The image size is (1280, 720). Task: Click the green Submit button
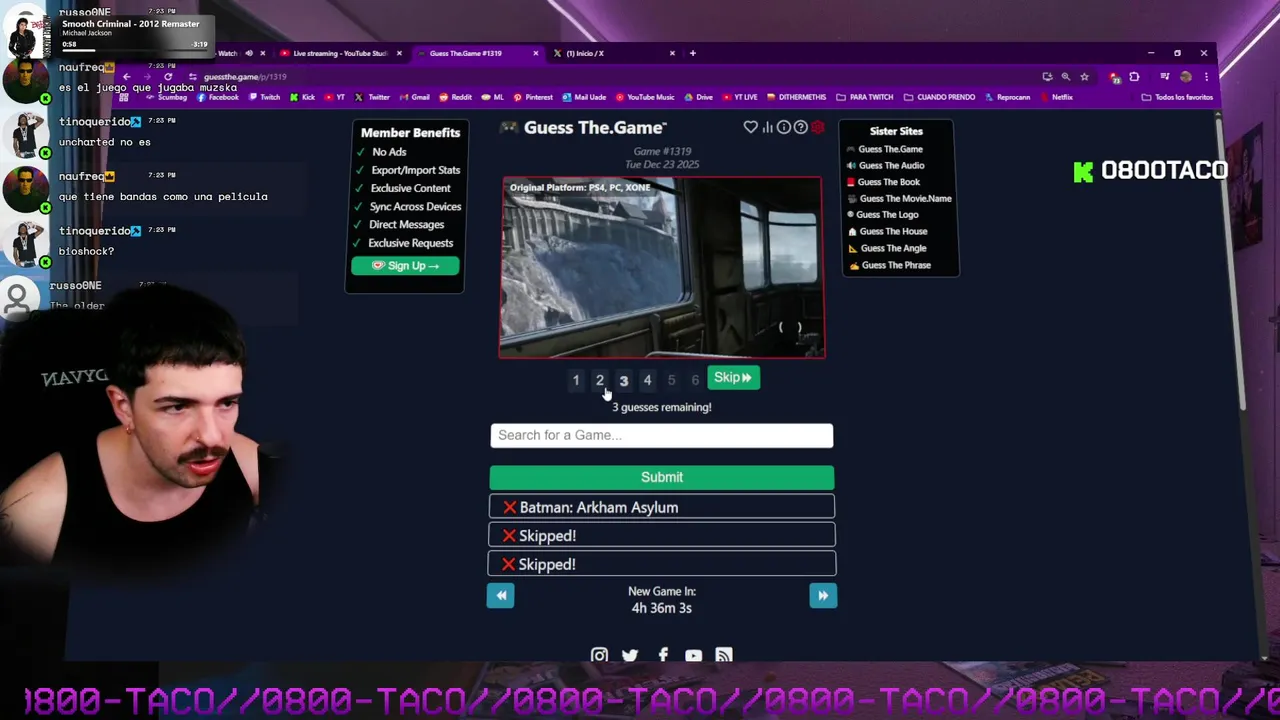coord(662,477)
